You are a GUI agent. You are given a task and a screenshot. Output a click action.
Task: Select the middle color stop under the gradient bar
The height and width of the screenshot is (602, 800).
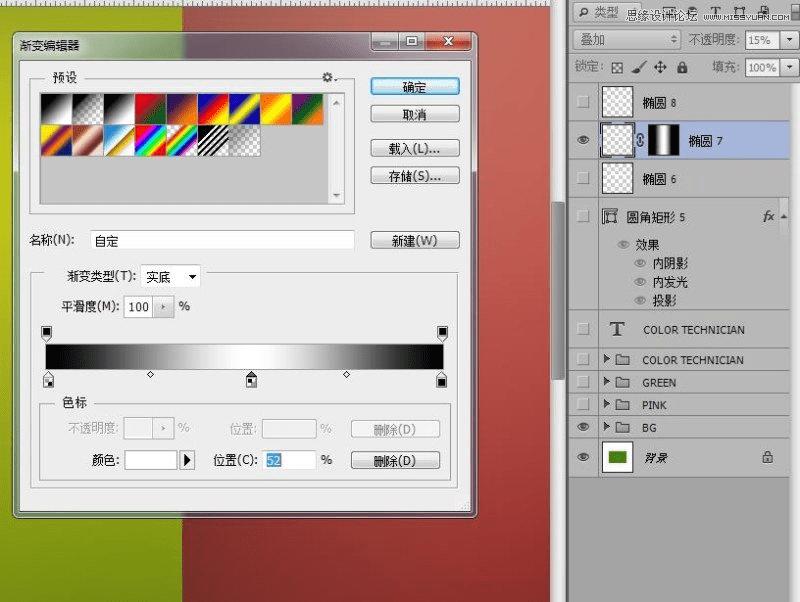pyautogui.click(x=250, y=380)
